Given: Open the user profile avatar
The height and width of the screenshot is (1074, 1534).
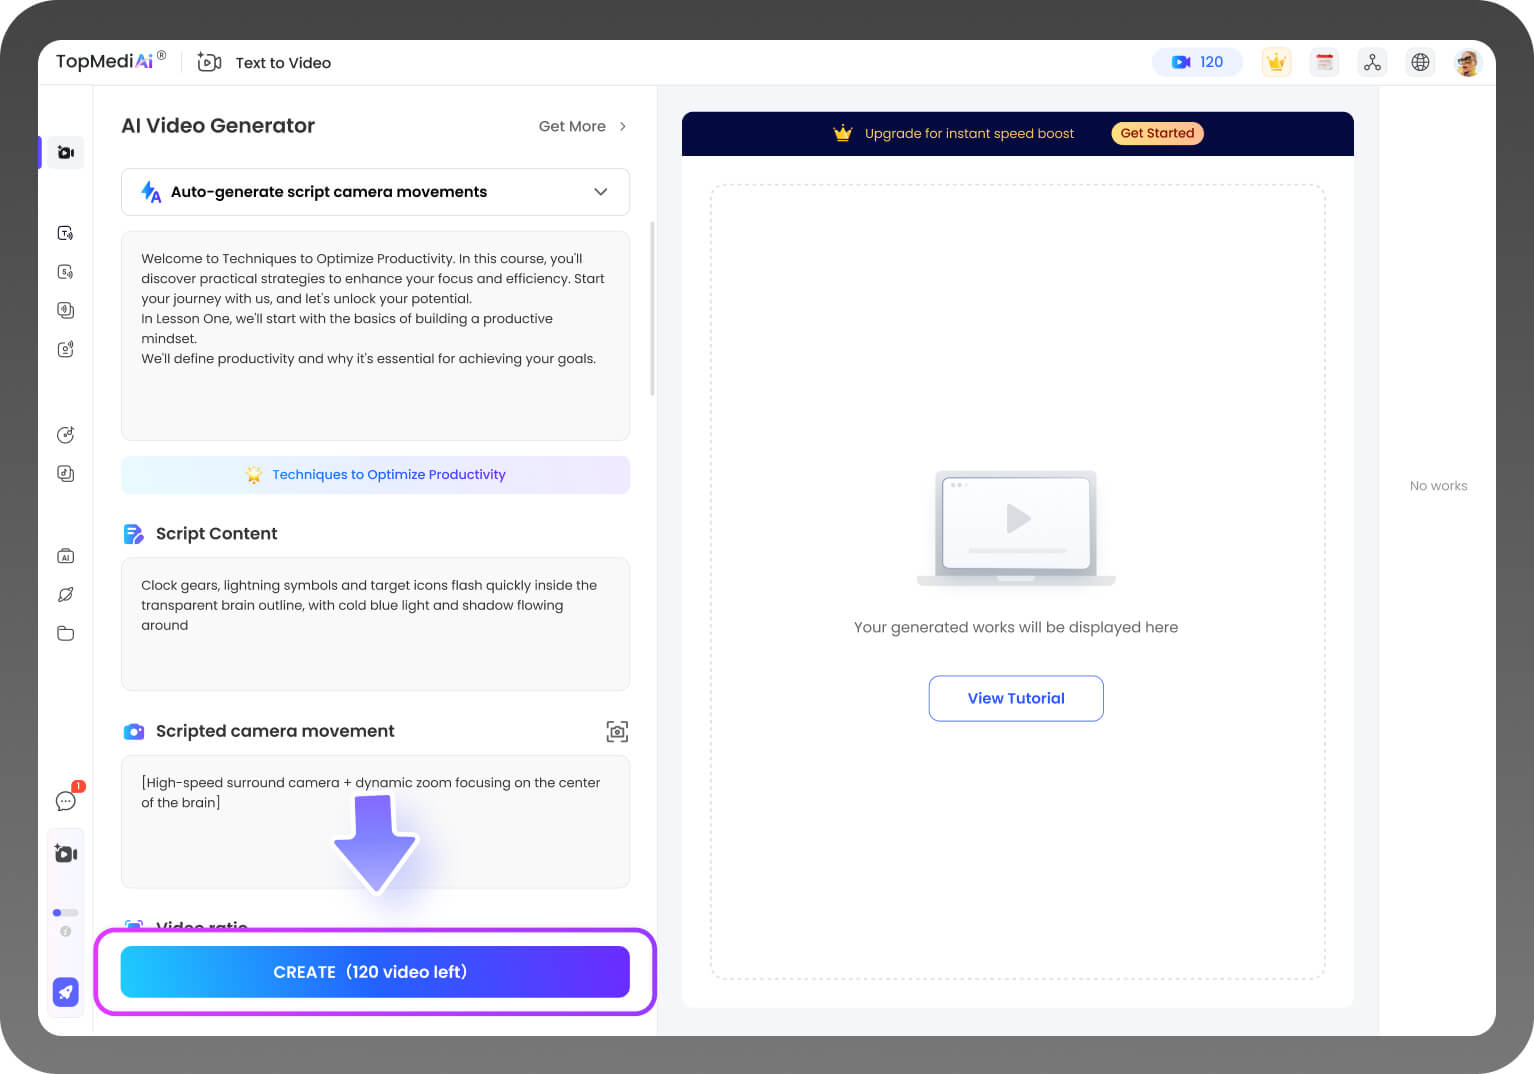Looking at the screenshot, I should (x=1467, y=63).
